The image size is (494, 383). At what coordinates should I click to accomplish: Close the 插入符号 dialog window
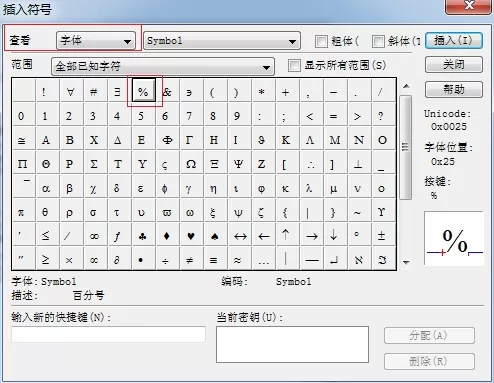(x=468, y=6)
